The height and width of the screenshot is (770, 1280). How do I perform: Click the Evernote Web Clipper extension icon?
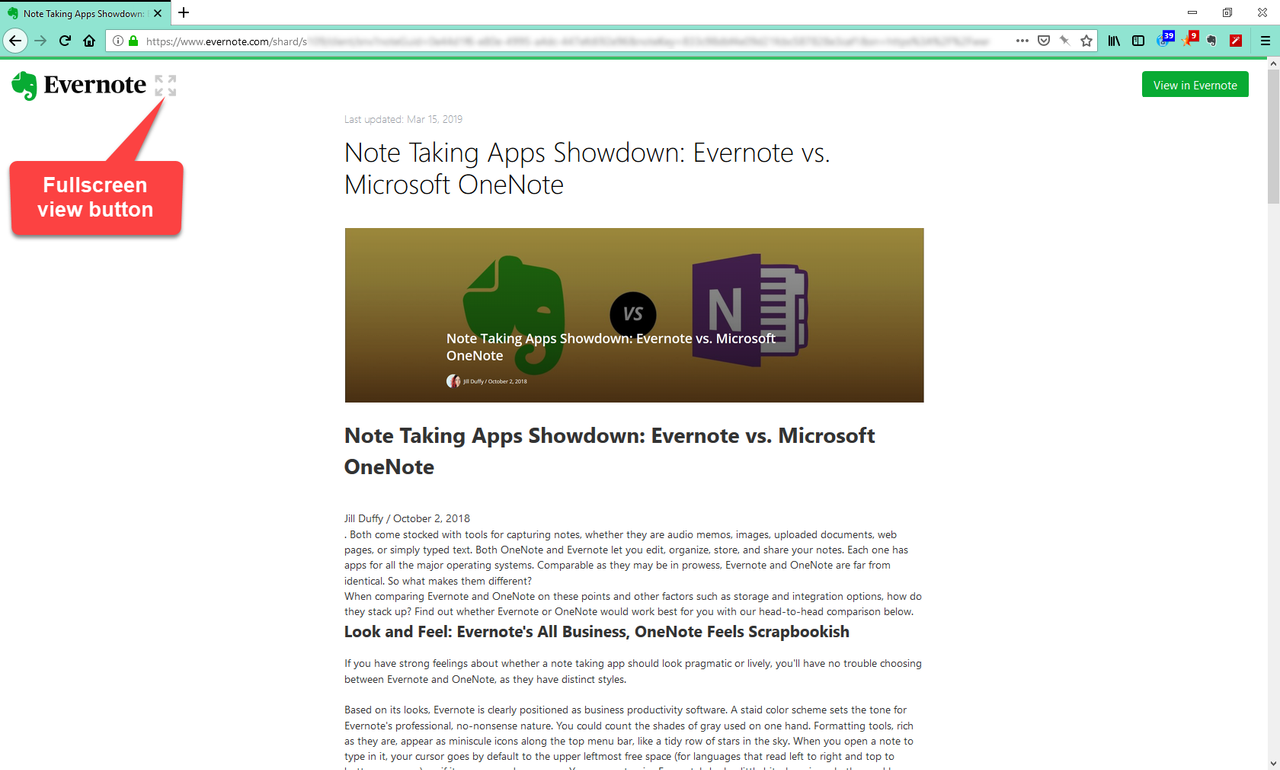1211,41
